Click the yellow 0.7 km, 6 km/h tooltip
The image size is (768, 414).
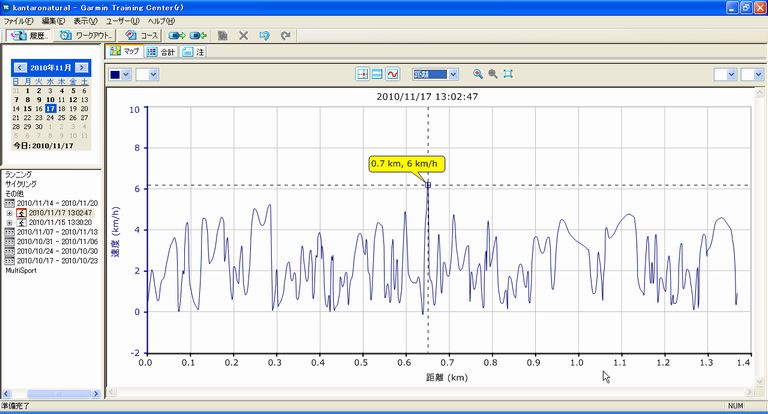(407, 164)
